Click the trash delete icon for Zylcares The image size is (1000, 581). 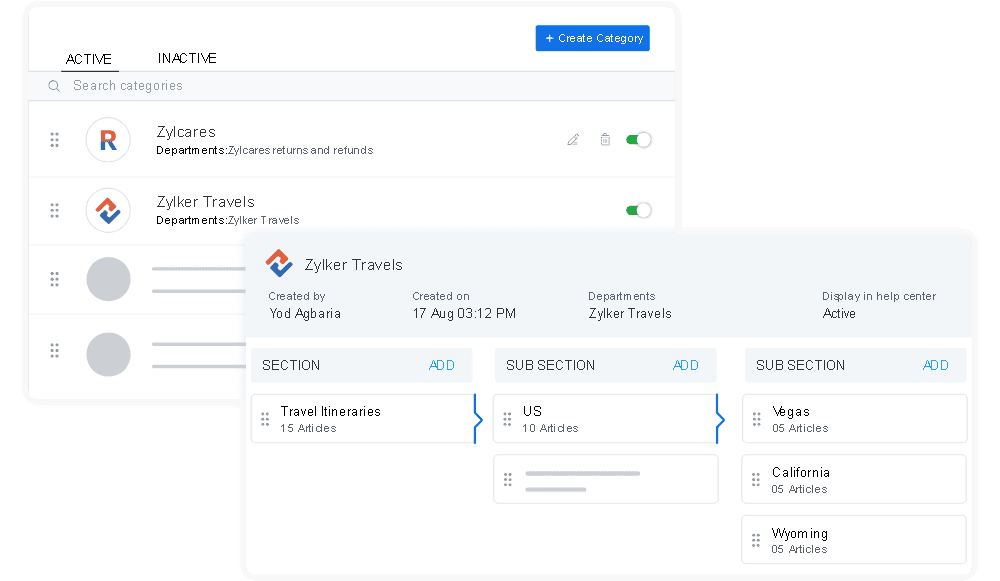click(x=605, y=140)
